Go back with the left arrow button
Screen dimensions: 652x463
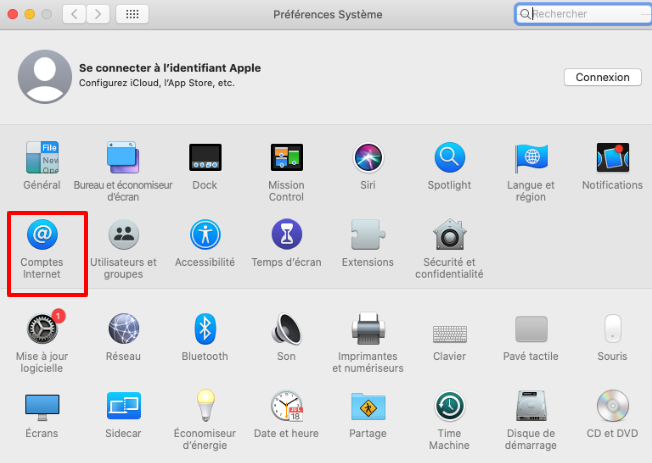74,14
